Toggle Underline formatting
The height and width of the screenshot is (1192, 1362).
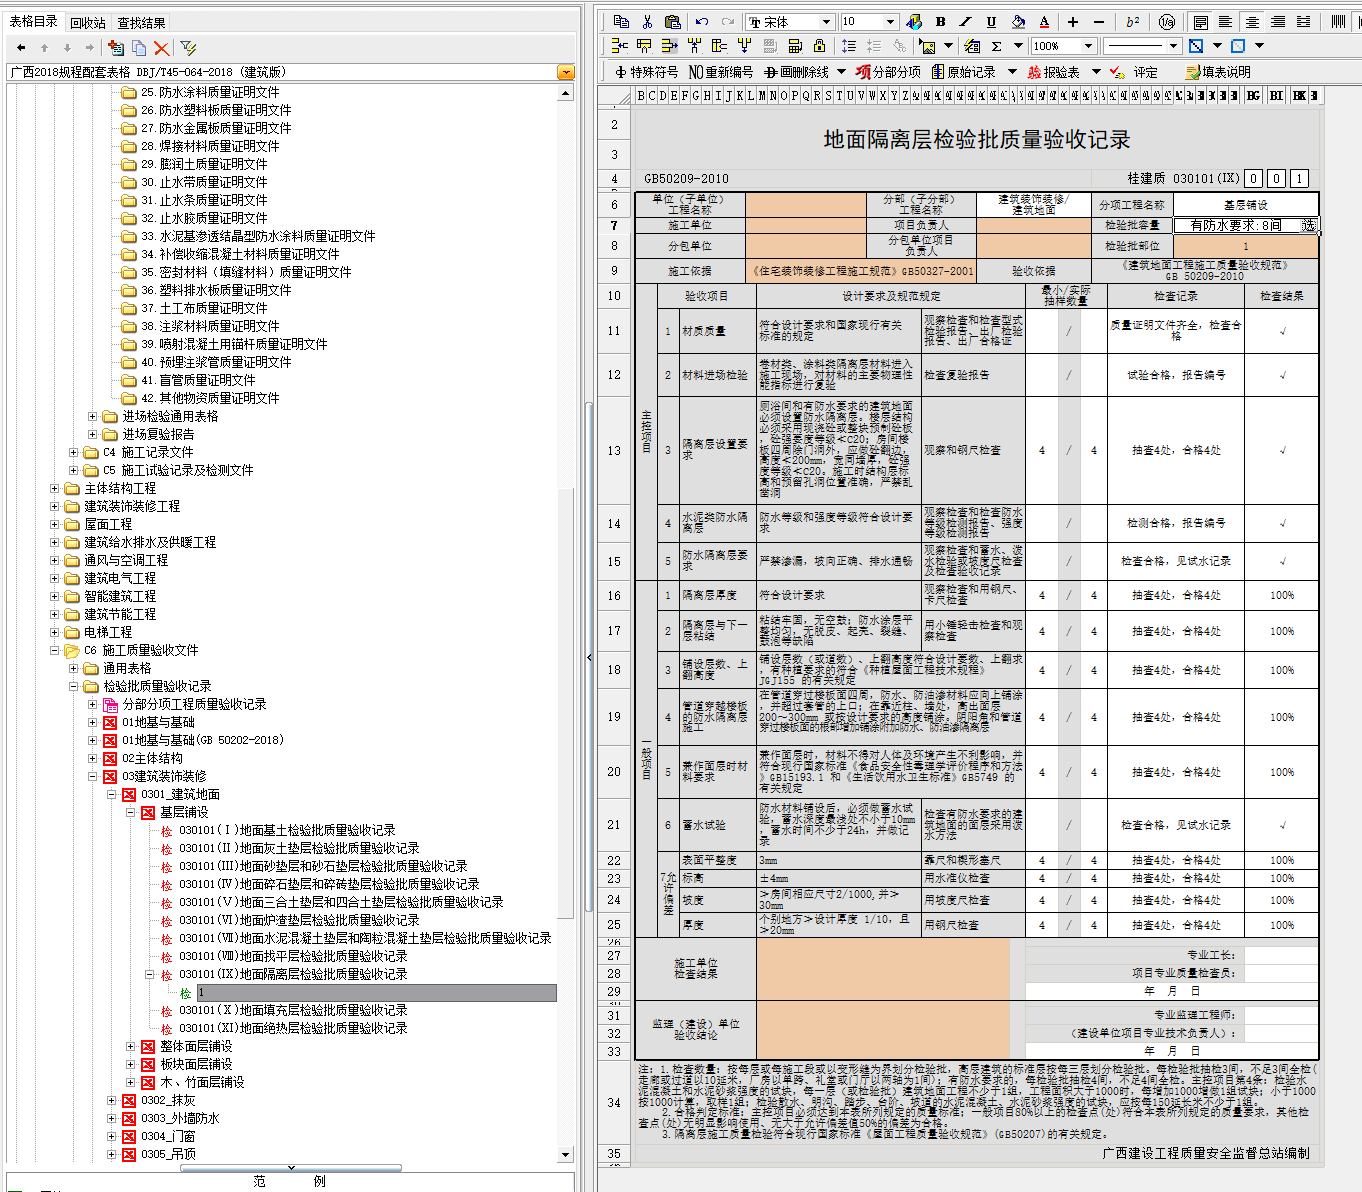(x=991, y=21)
